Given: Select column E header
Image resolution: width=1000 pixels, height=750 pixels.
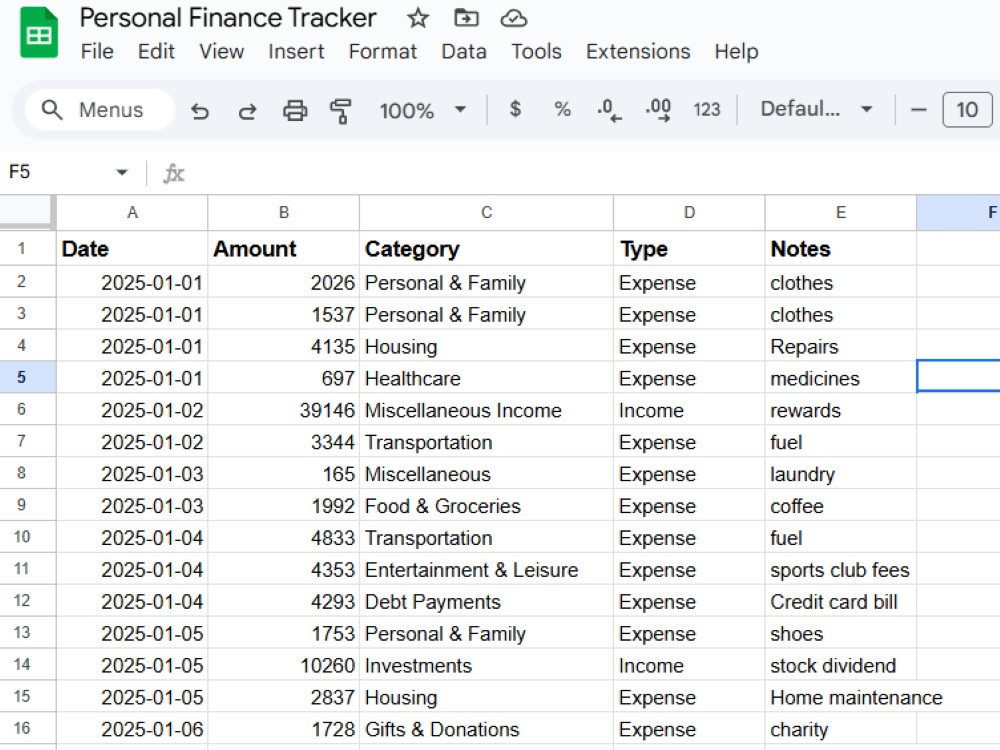Looking at the screenshot, I should 841,213.
